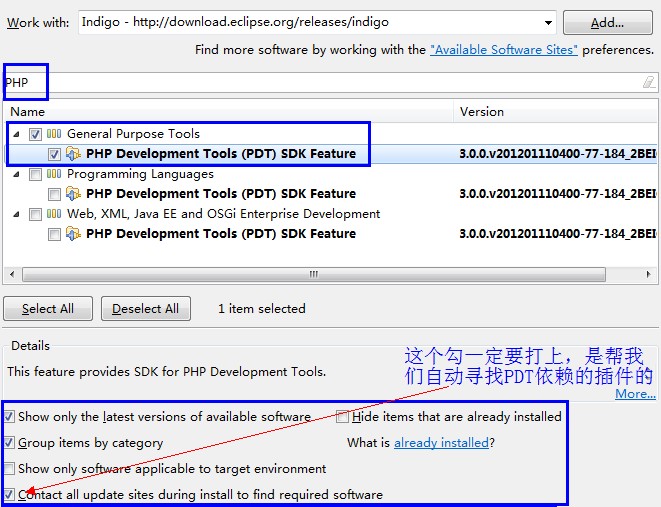Select PHP Development Tools row under Programming Languages
This screenshot has height=507, width=661.
[221, 194]
